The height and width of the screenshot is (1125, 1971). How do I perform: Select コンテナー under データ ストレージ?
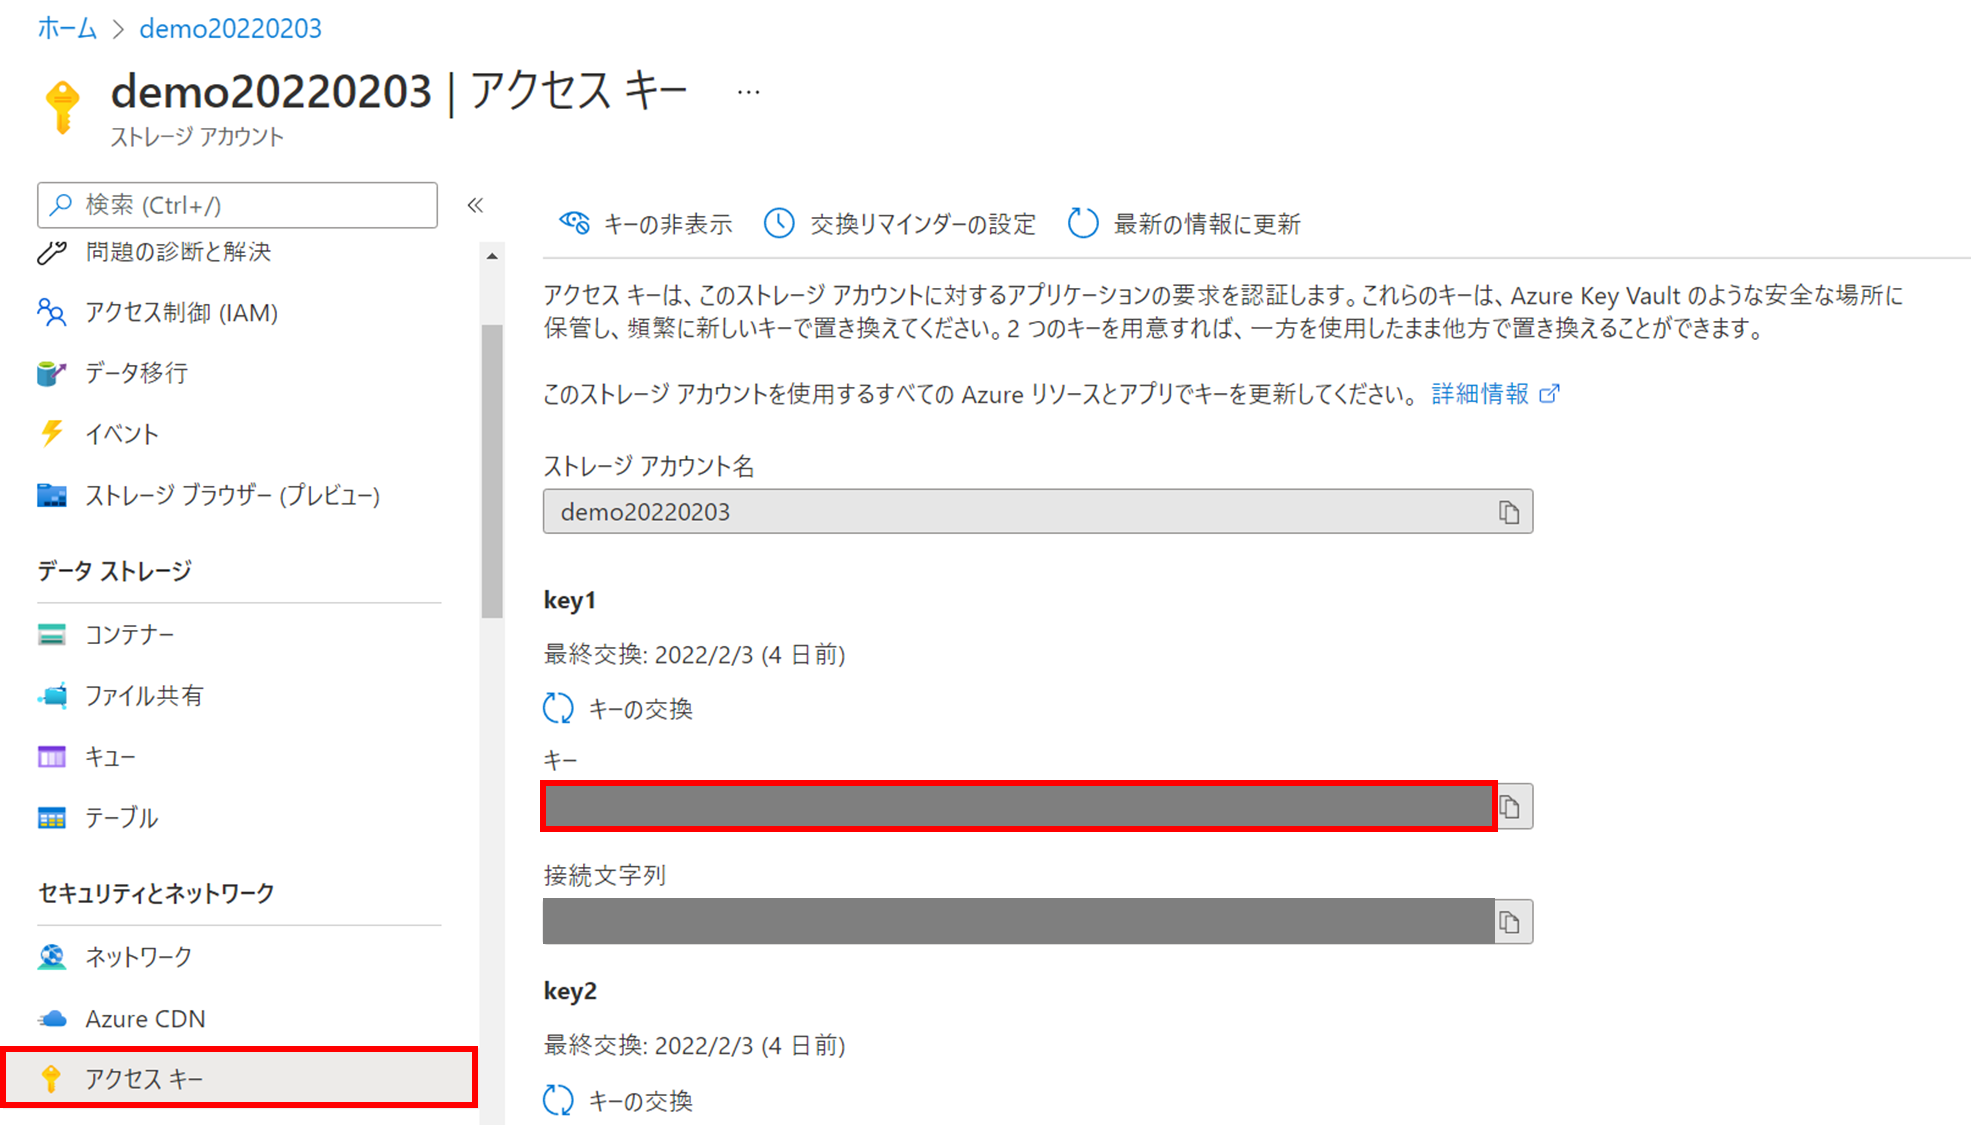129,634
